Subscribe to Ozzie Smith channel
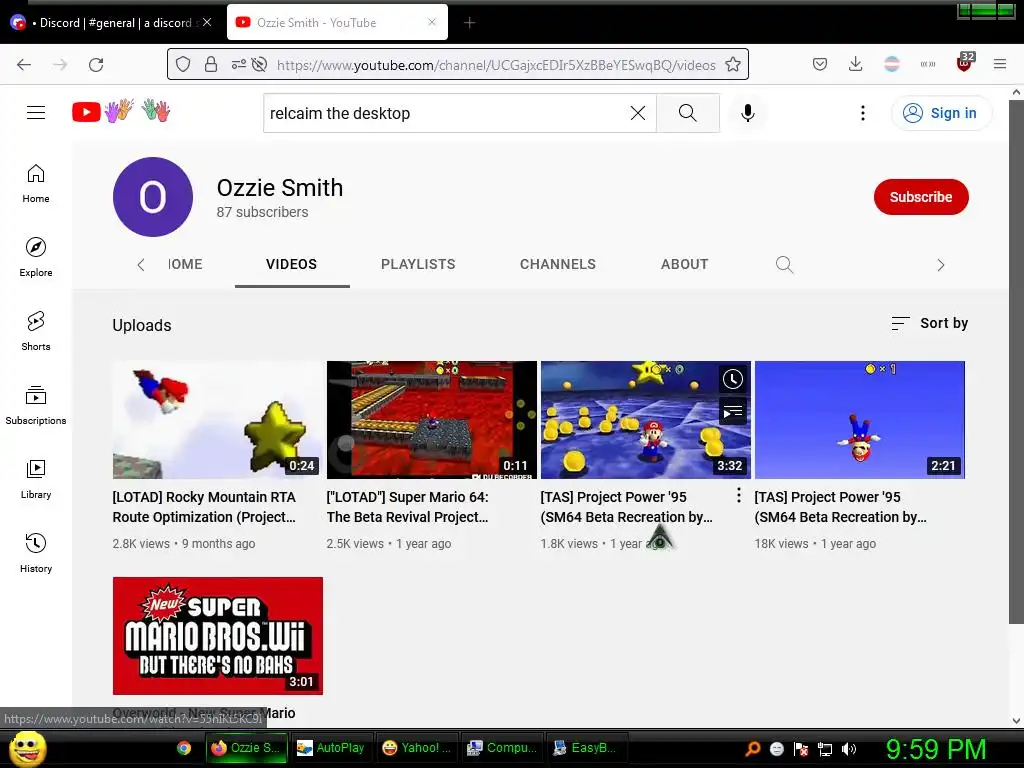Screen dimensions: 1024x768 [x=921, y=197]
